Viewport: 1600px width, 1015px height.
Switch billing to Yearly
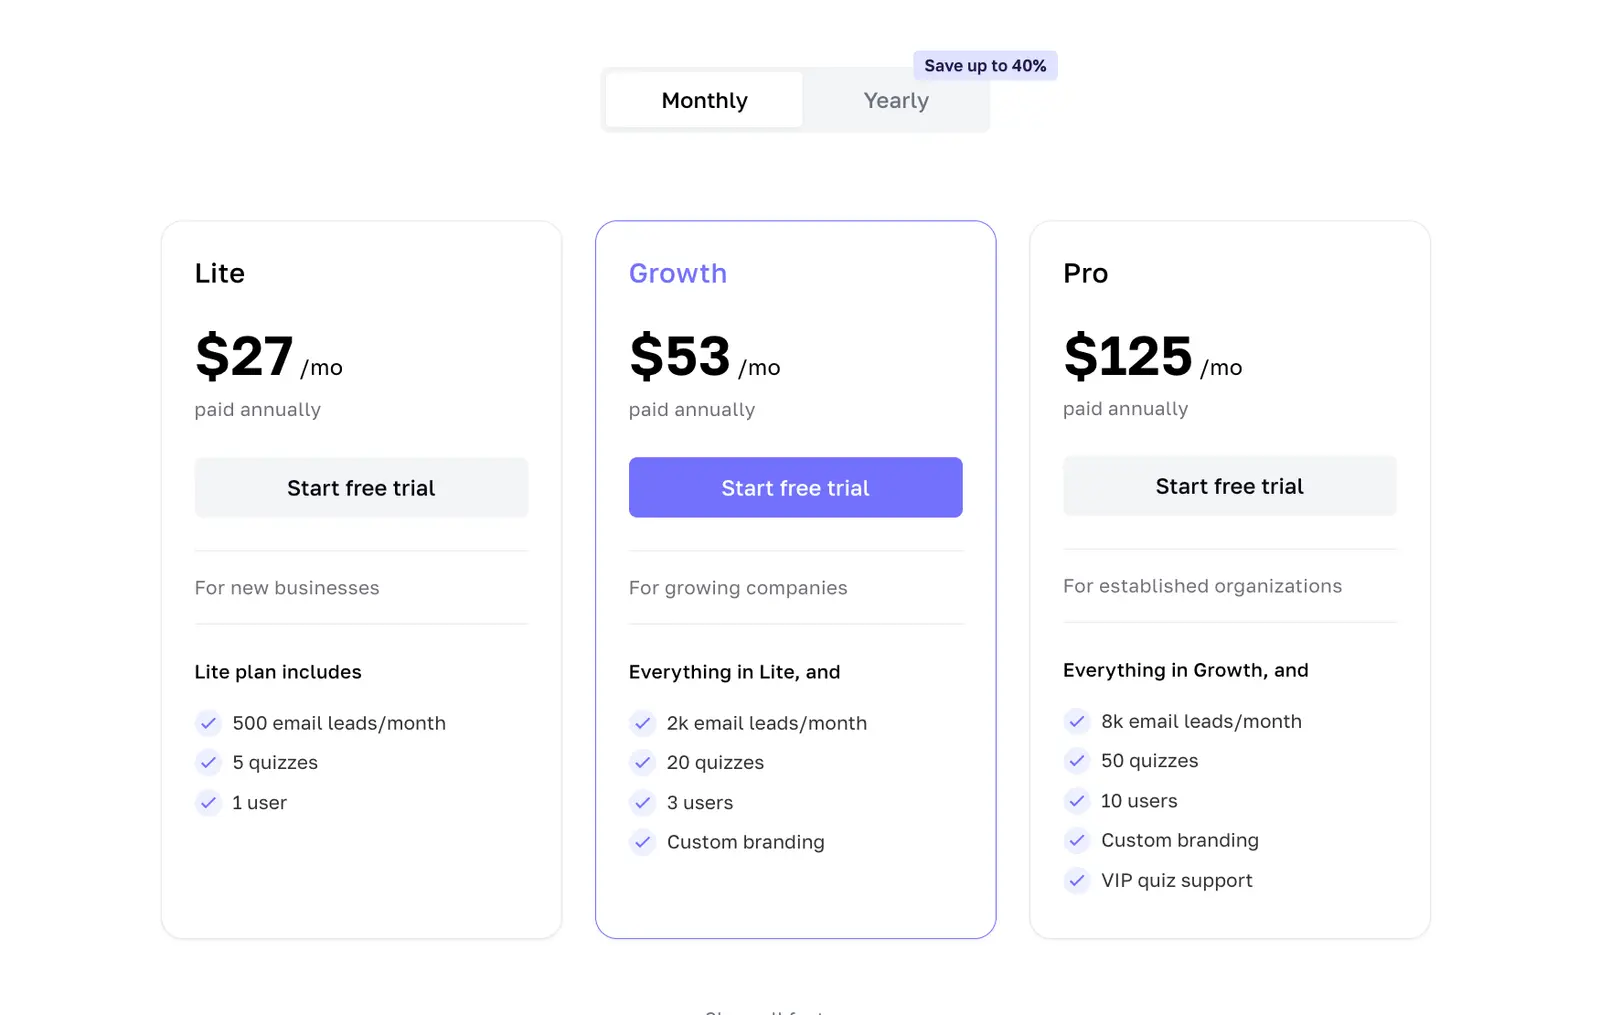(896, 100)
